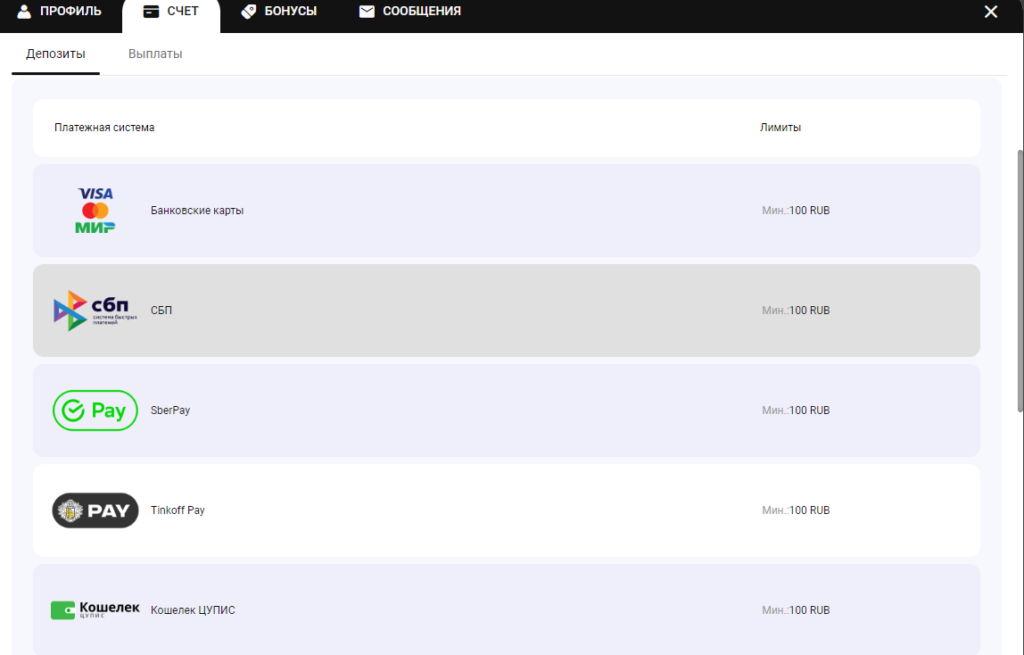Select the Депозиты sub-tab
Viewport: 1024px width, 655px height.
click(56, 54)
